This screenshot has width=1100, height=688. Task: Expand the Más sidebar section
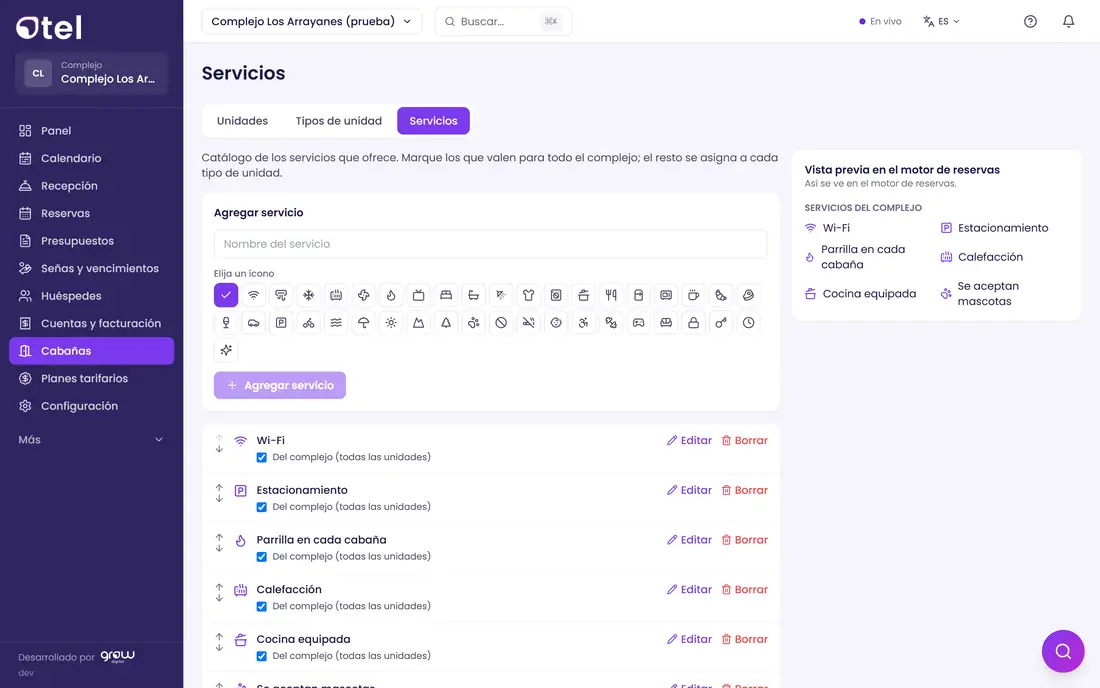[91, 440]
